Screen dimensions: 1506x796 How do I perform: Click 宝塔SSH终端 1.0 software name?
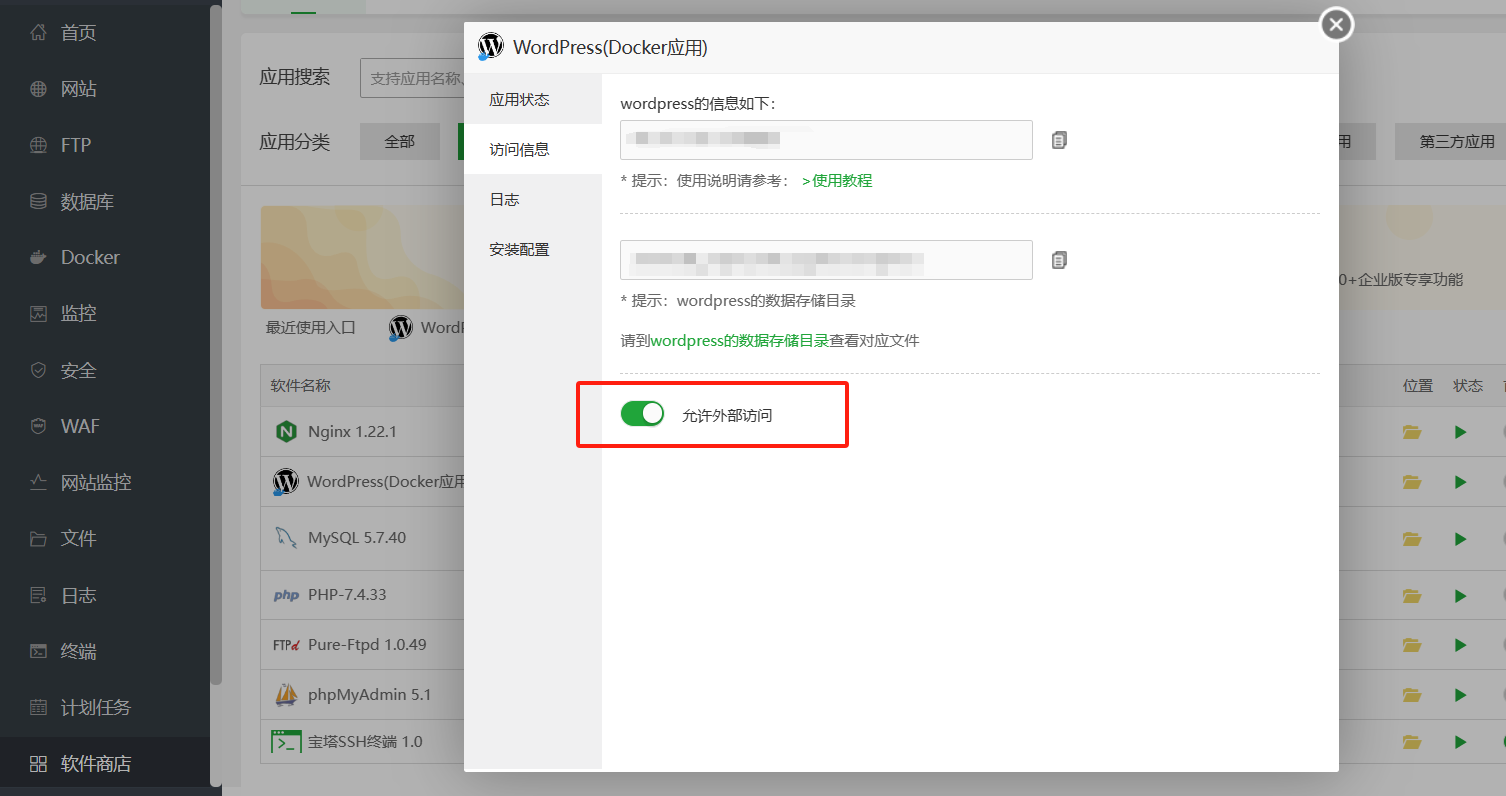click(365, 742)
